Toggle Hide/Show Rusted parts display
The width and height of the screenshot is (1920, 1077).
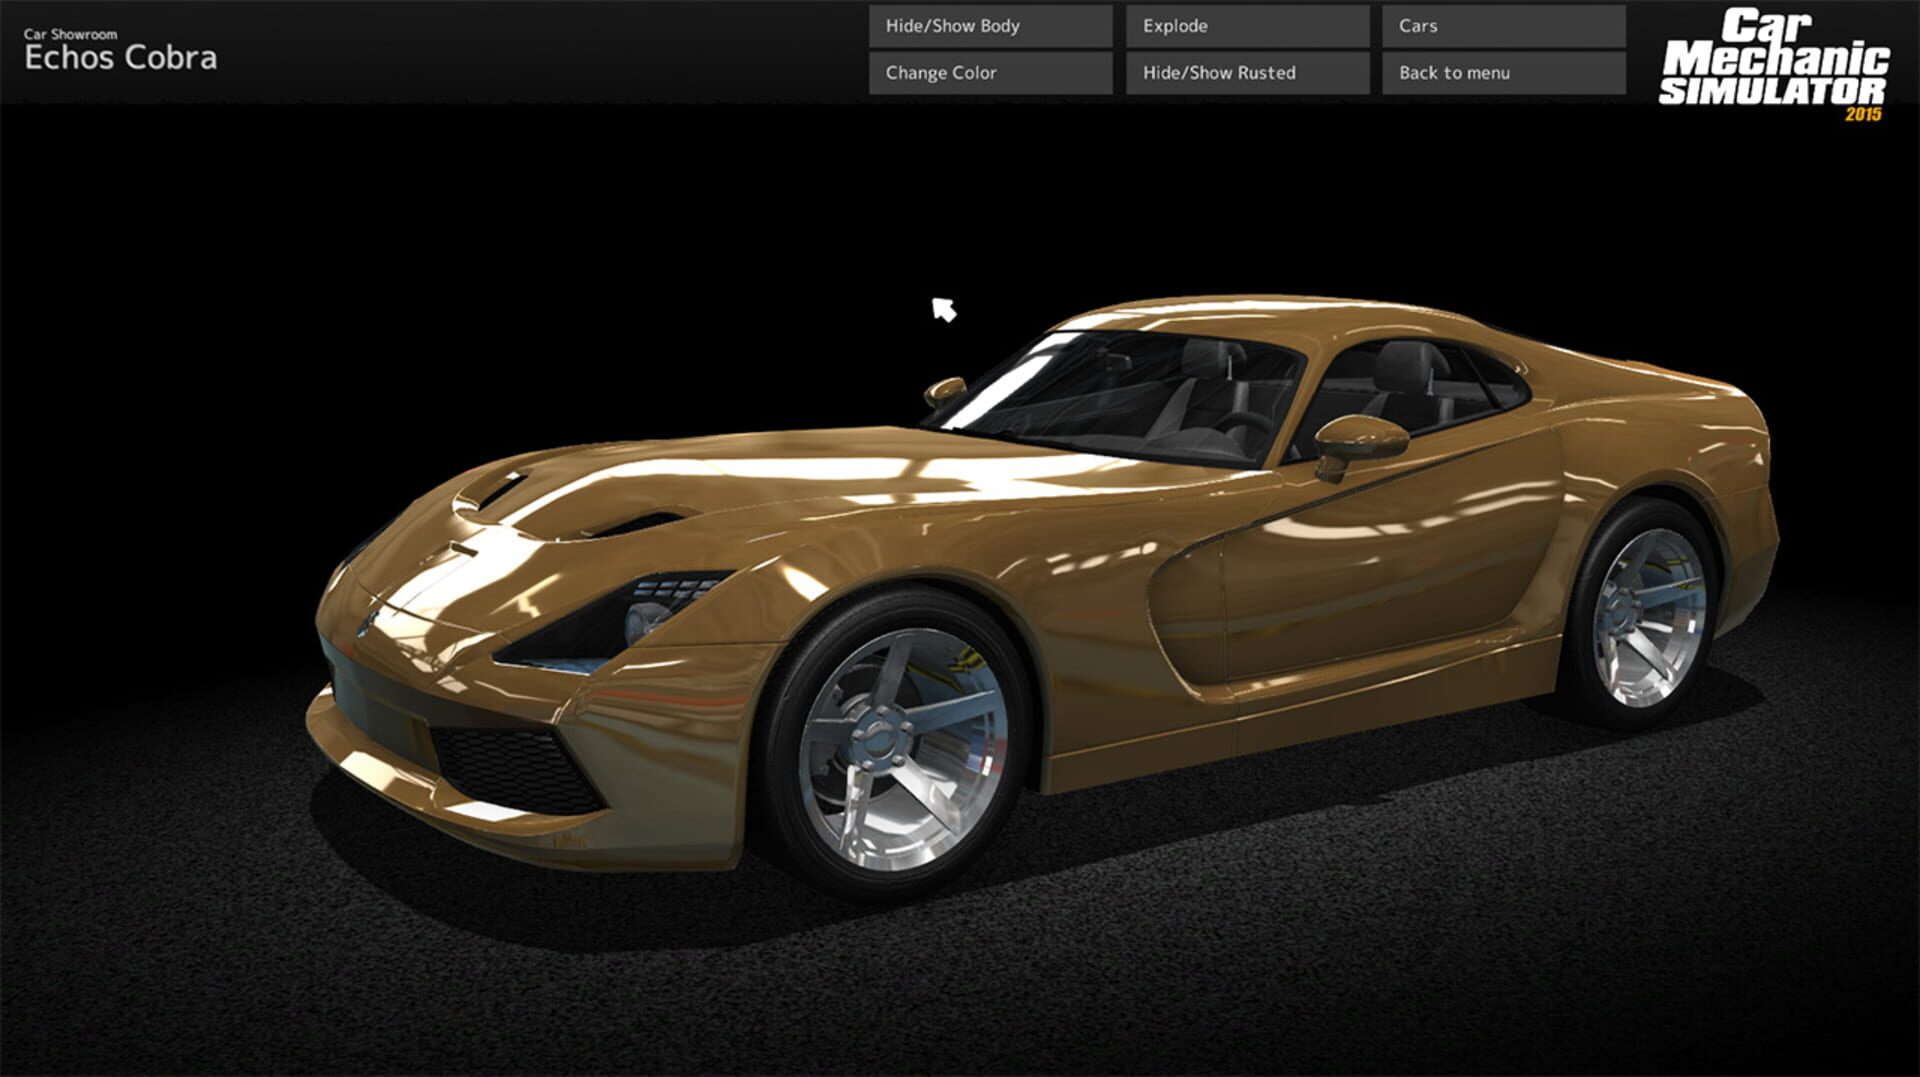[x=1246, y=72]
